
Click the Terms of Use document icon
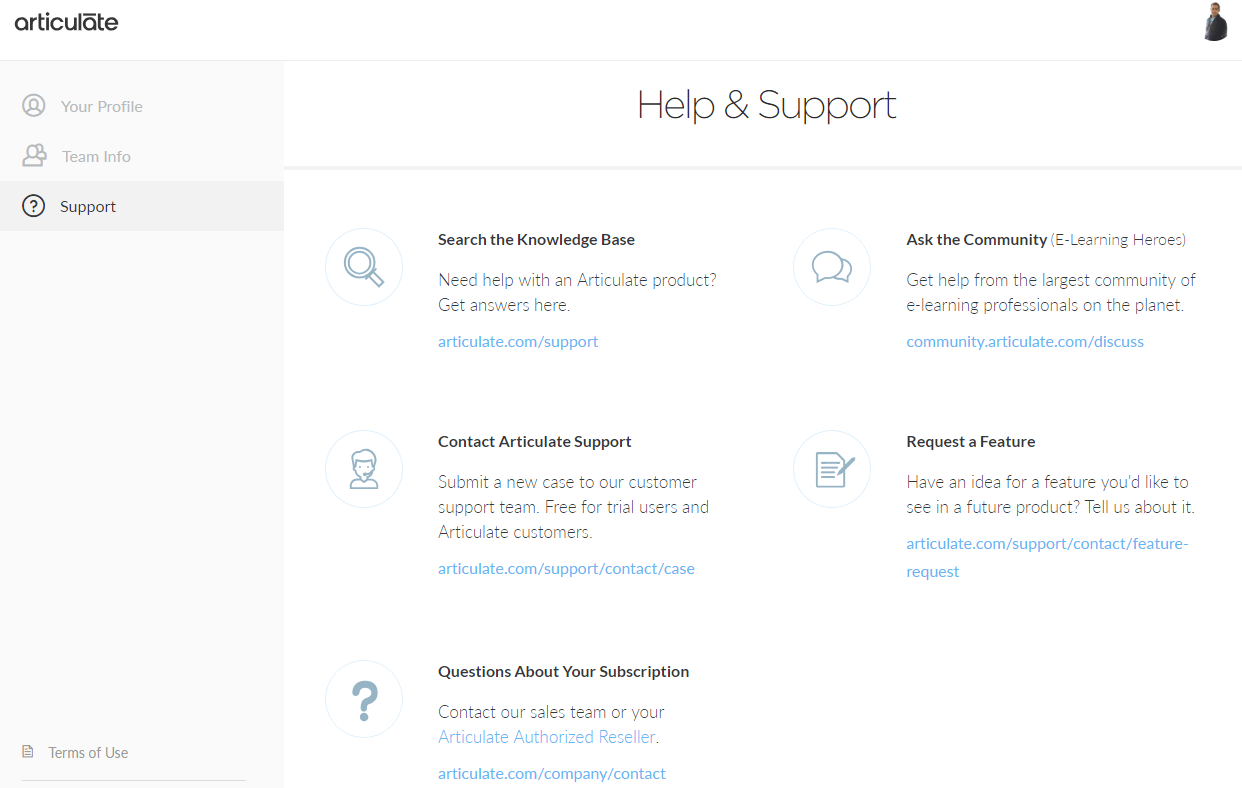[x=28, y=752]
